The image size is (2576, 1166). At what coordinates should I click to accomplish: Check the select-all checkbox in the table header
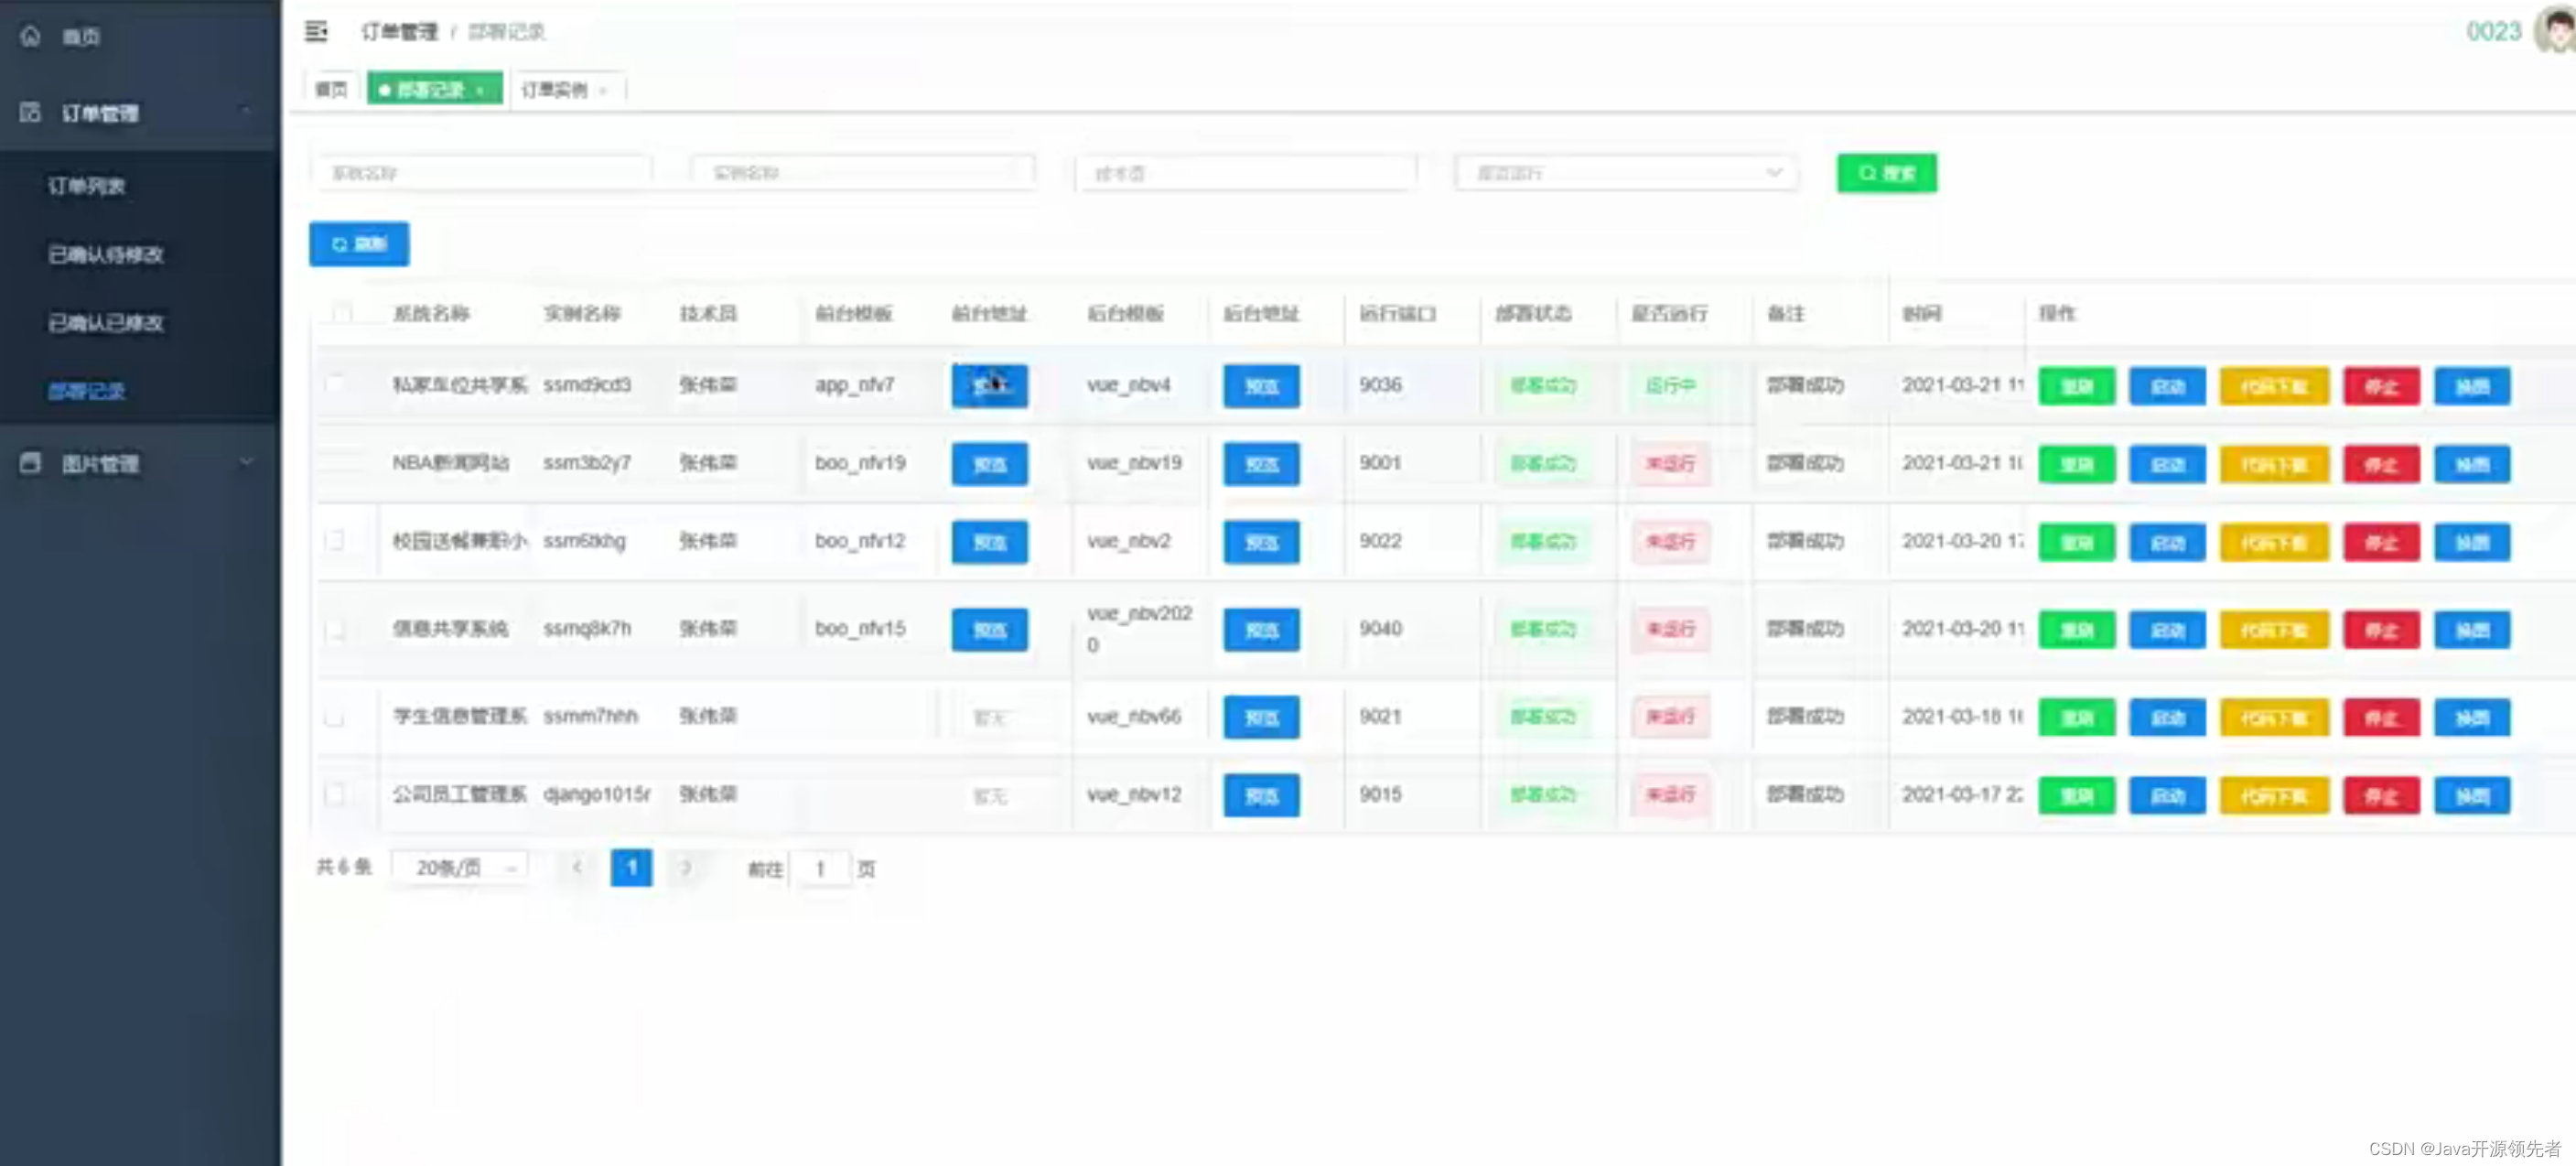pos(342,313)
